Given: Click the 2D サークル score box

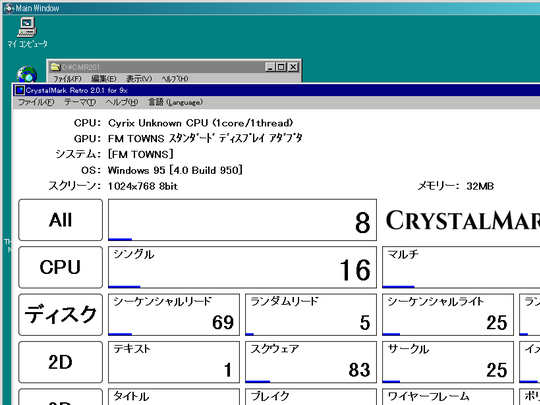Looking at the screenshot, I should point(448,362).
